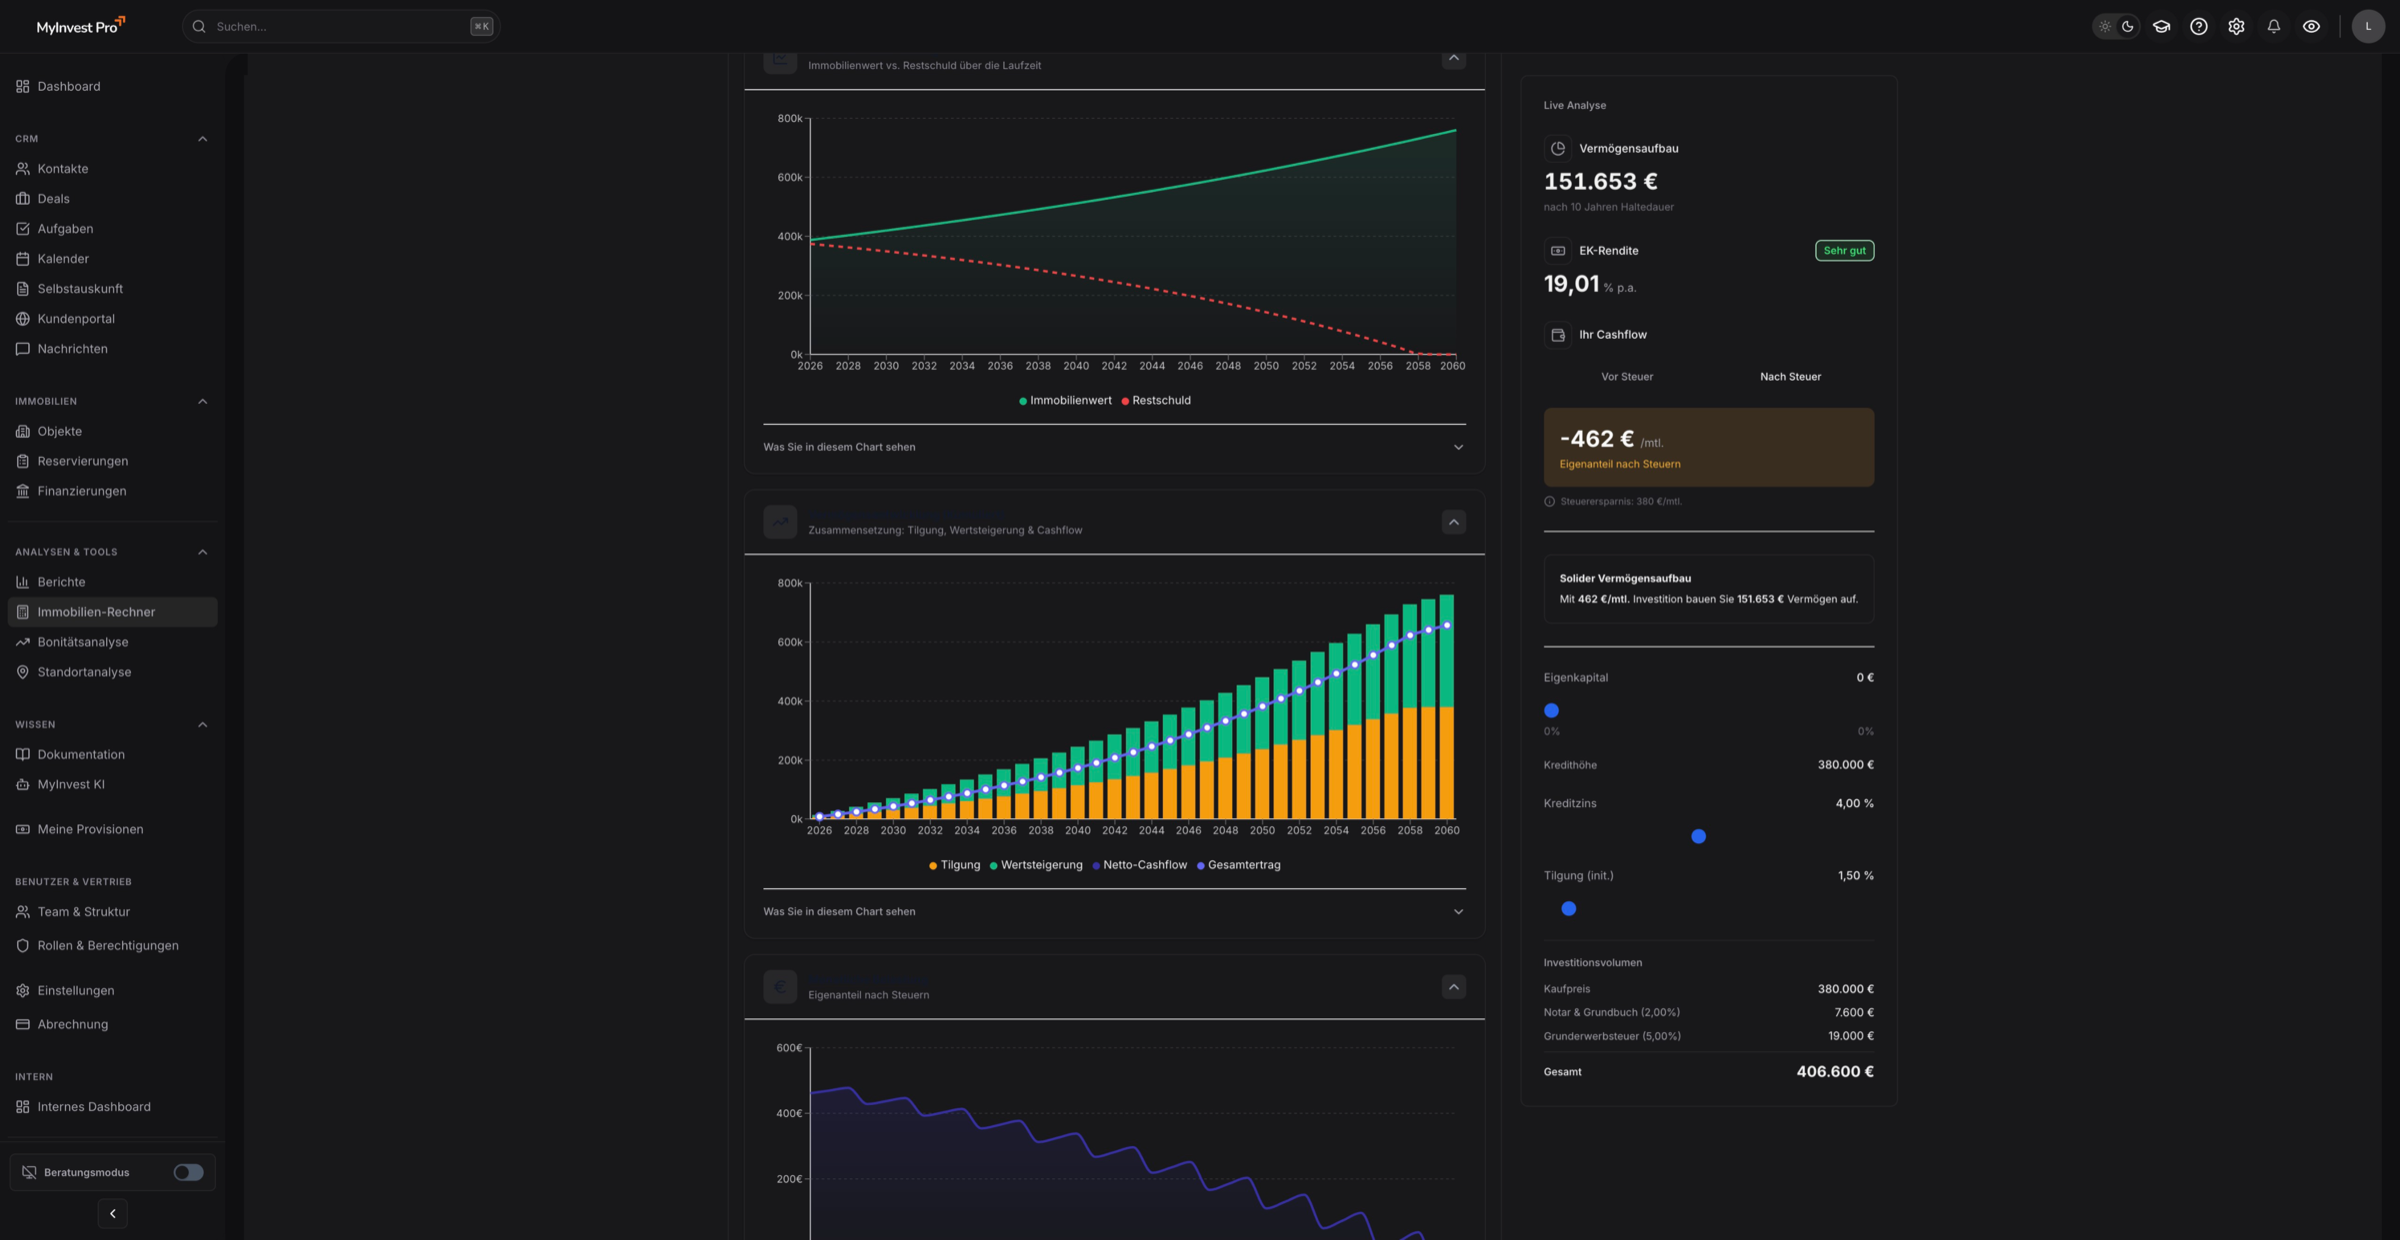This screenshot has width=2400, height=1240.
Task: Click the eye preview icon in header
Action: click(x=2311, y=27)
